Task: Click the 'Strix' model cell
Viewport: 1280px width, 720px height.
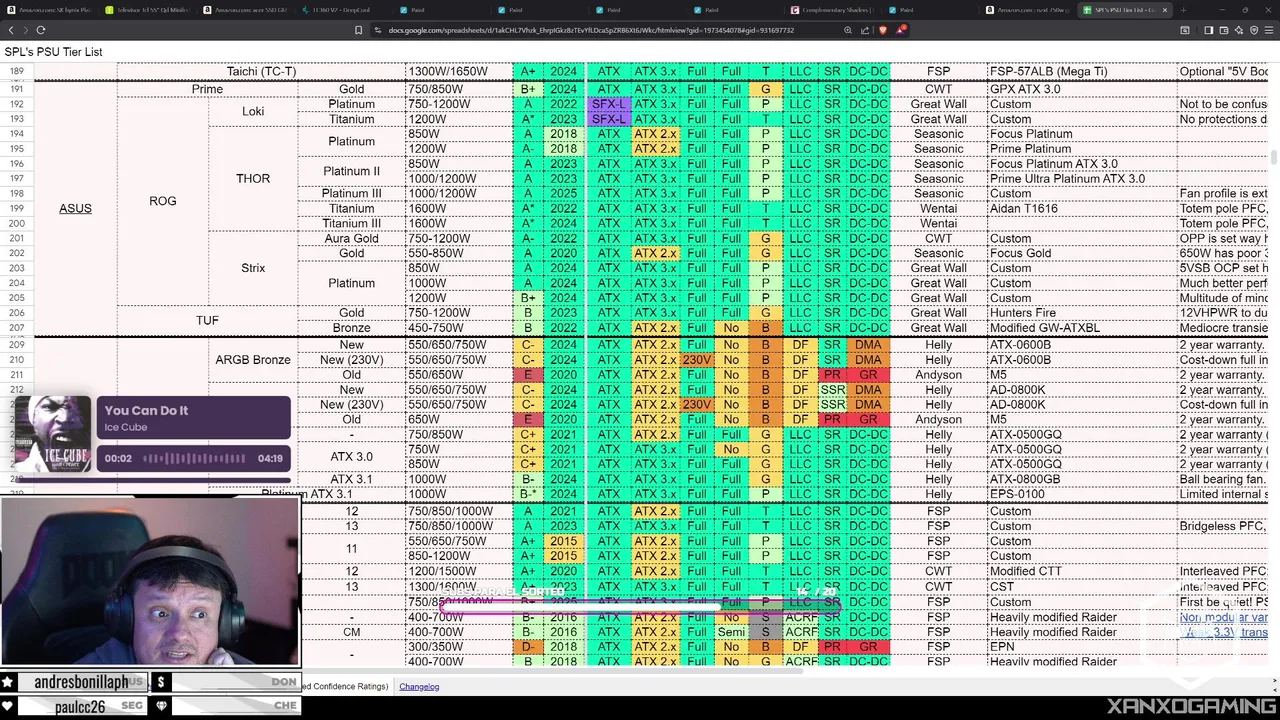Action: [253, 268]
